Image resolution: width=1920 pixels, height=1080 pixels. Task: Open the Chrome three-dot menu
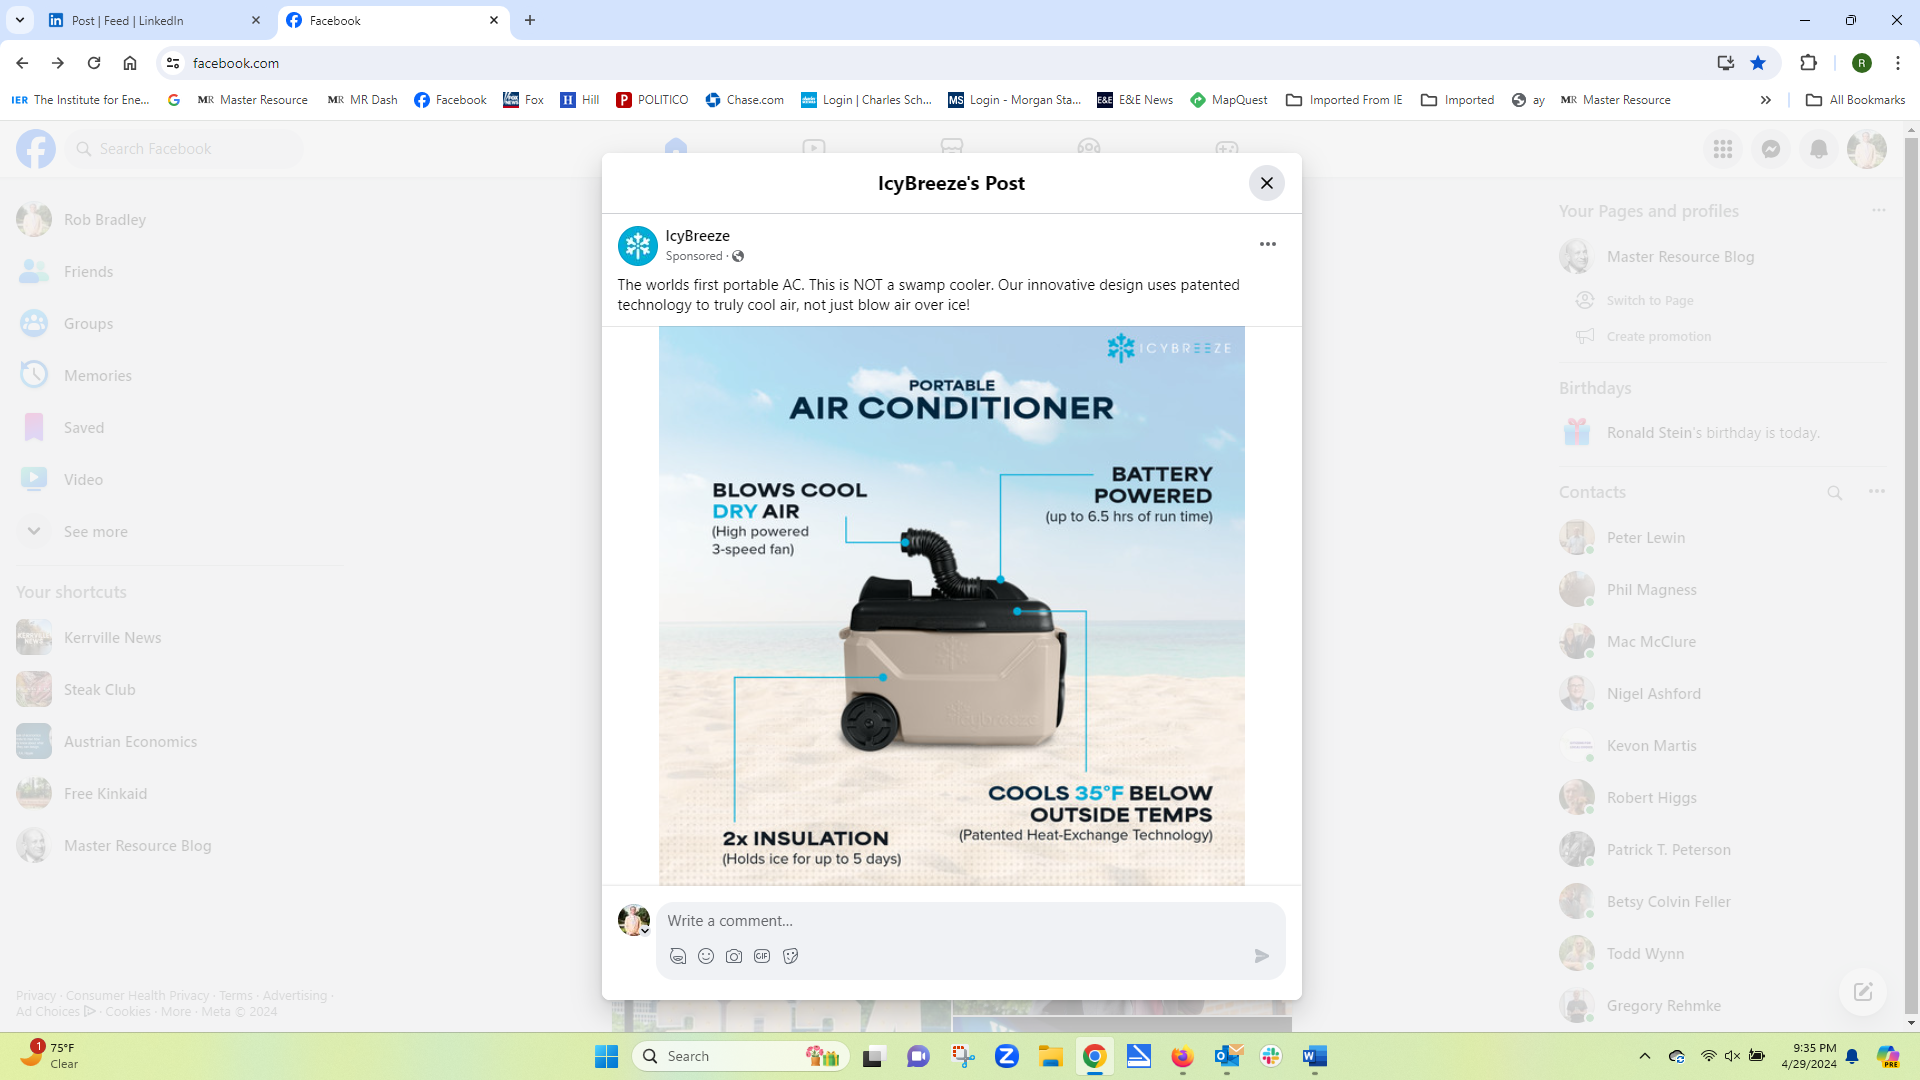[x=1897, y=63]
